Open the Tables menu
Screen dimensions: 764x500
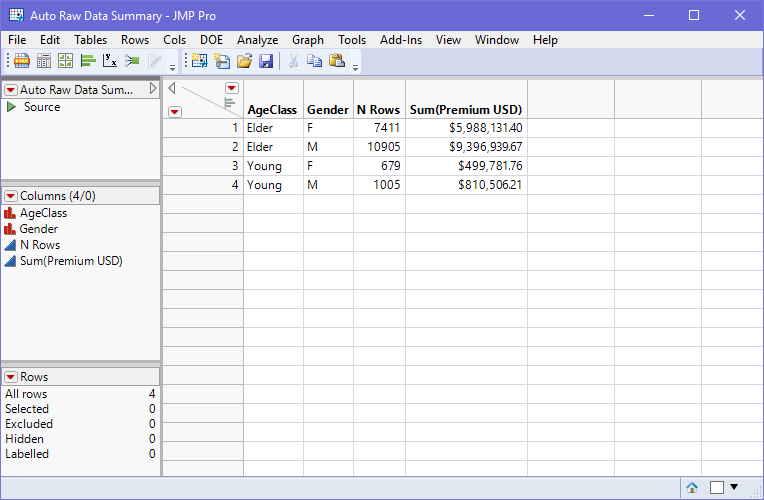(90, 40)
